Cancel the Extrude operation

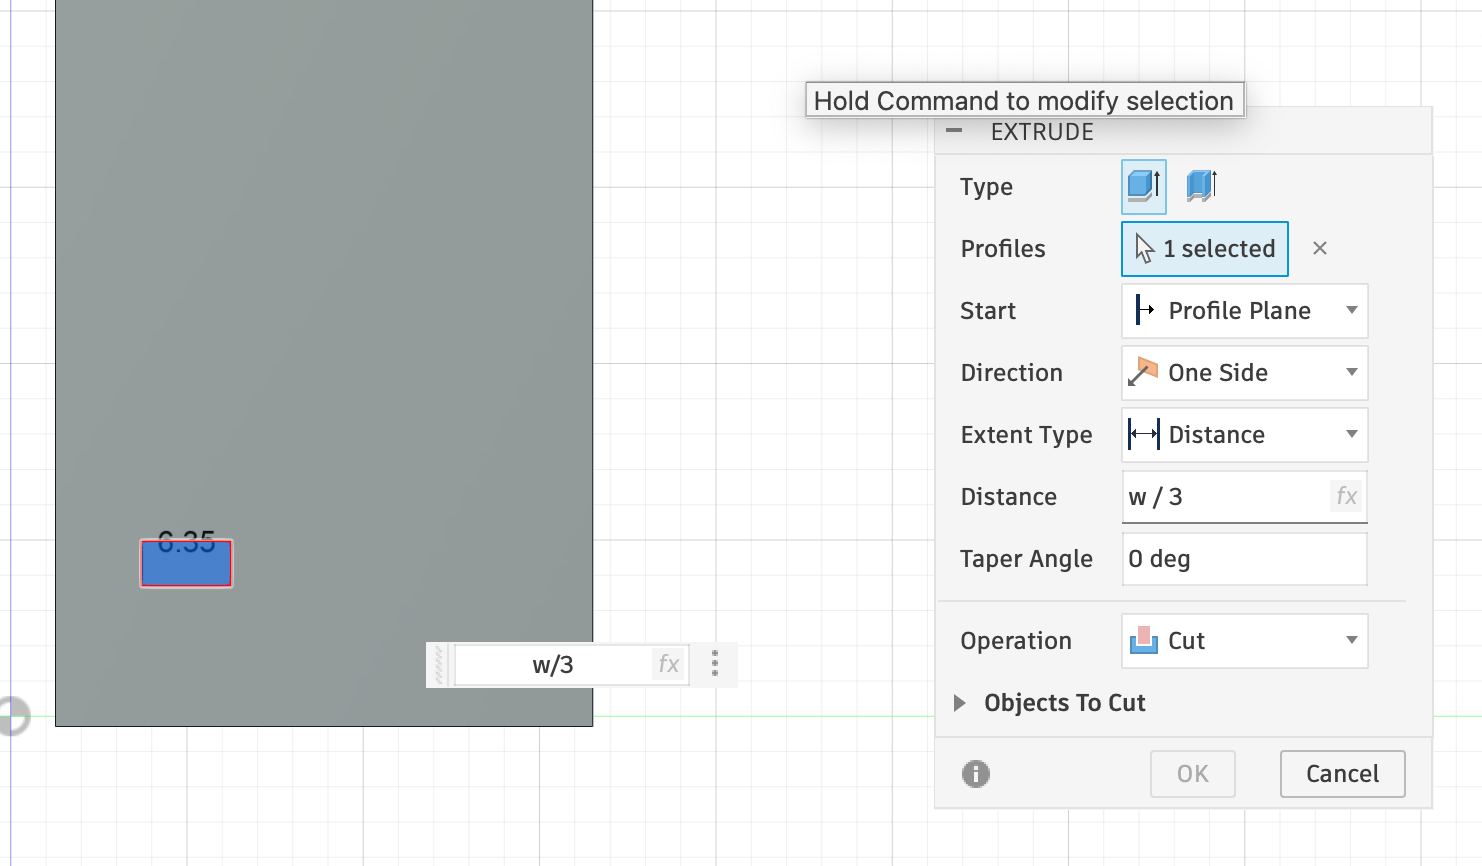(1342, 773)
